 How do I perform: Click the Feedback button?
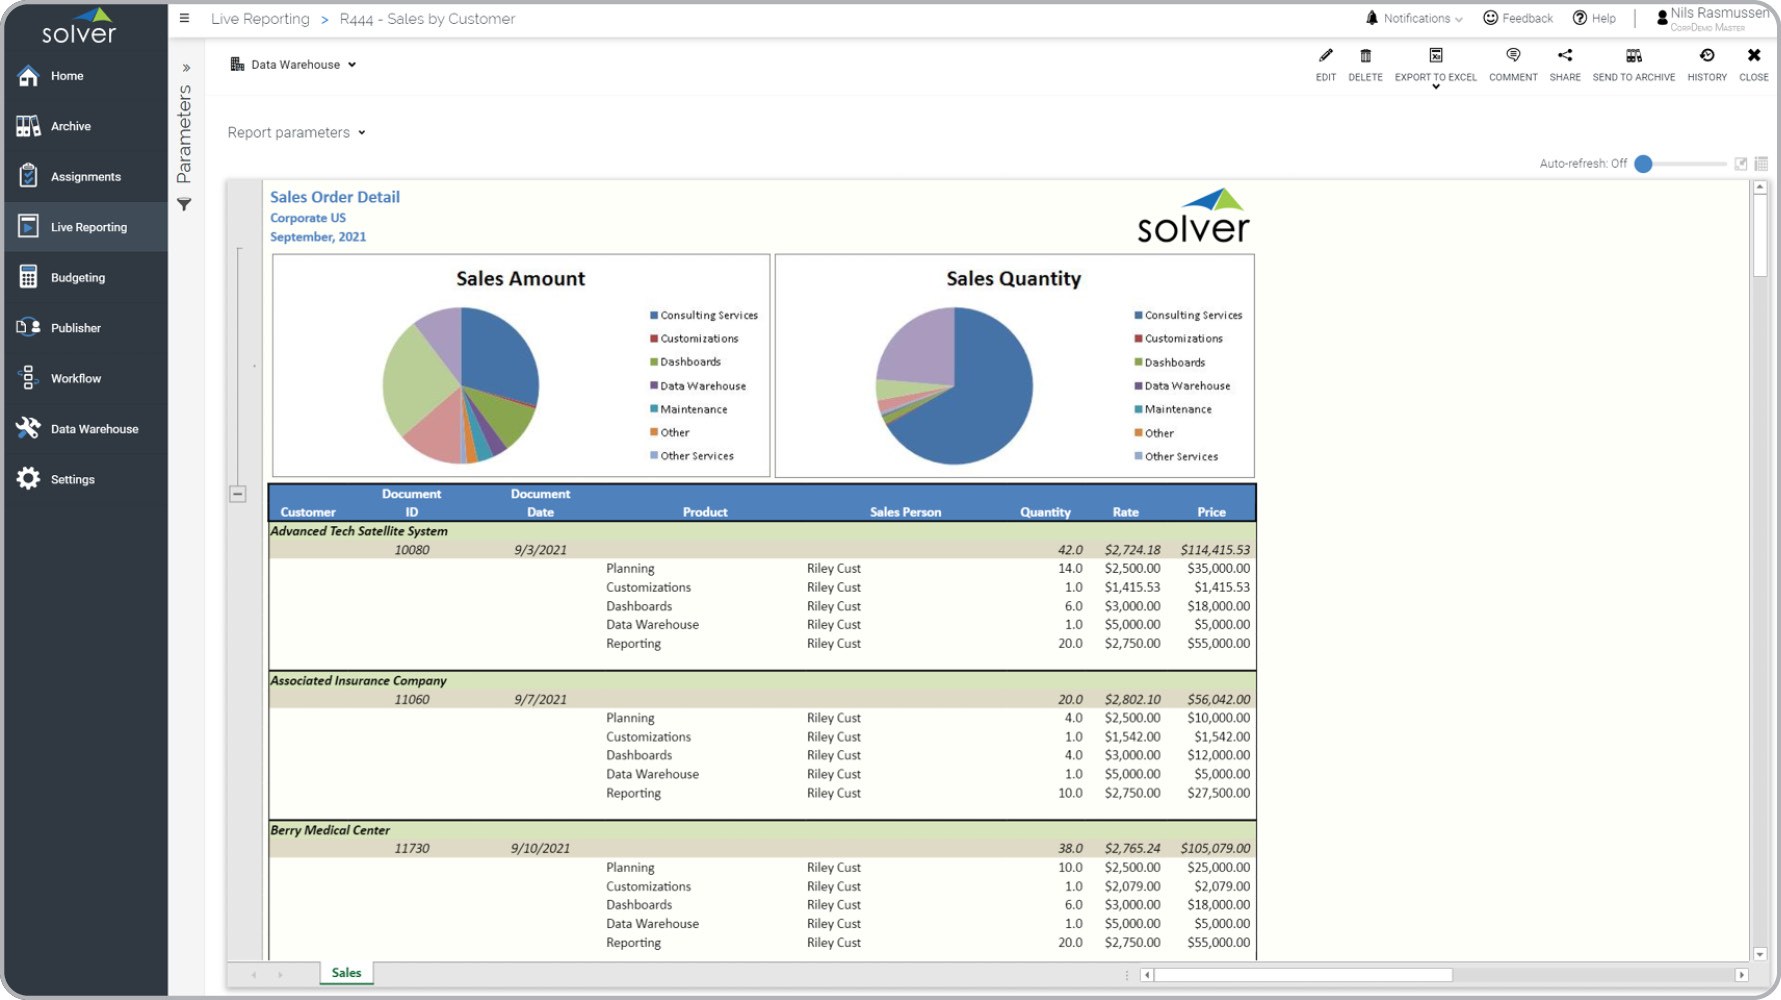[x=1517, y=18]
